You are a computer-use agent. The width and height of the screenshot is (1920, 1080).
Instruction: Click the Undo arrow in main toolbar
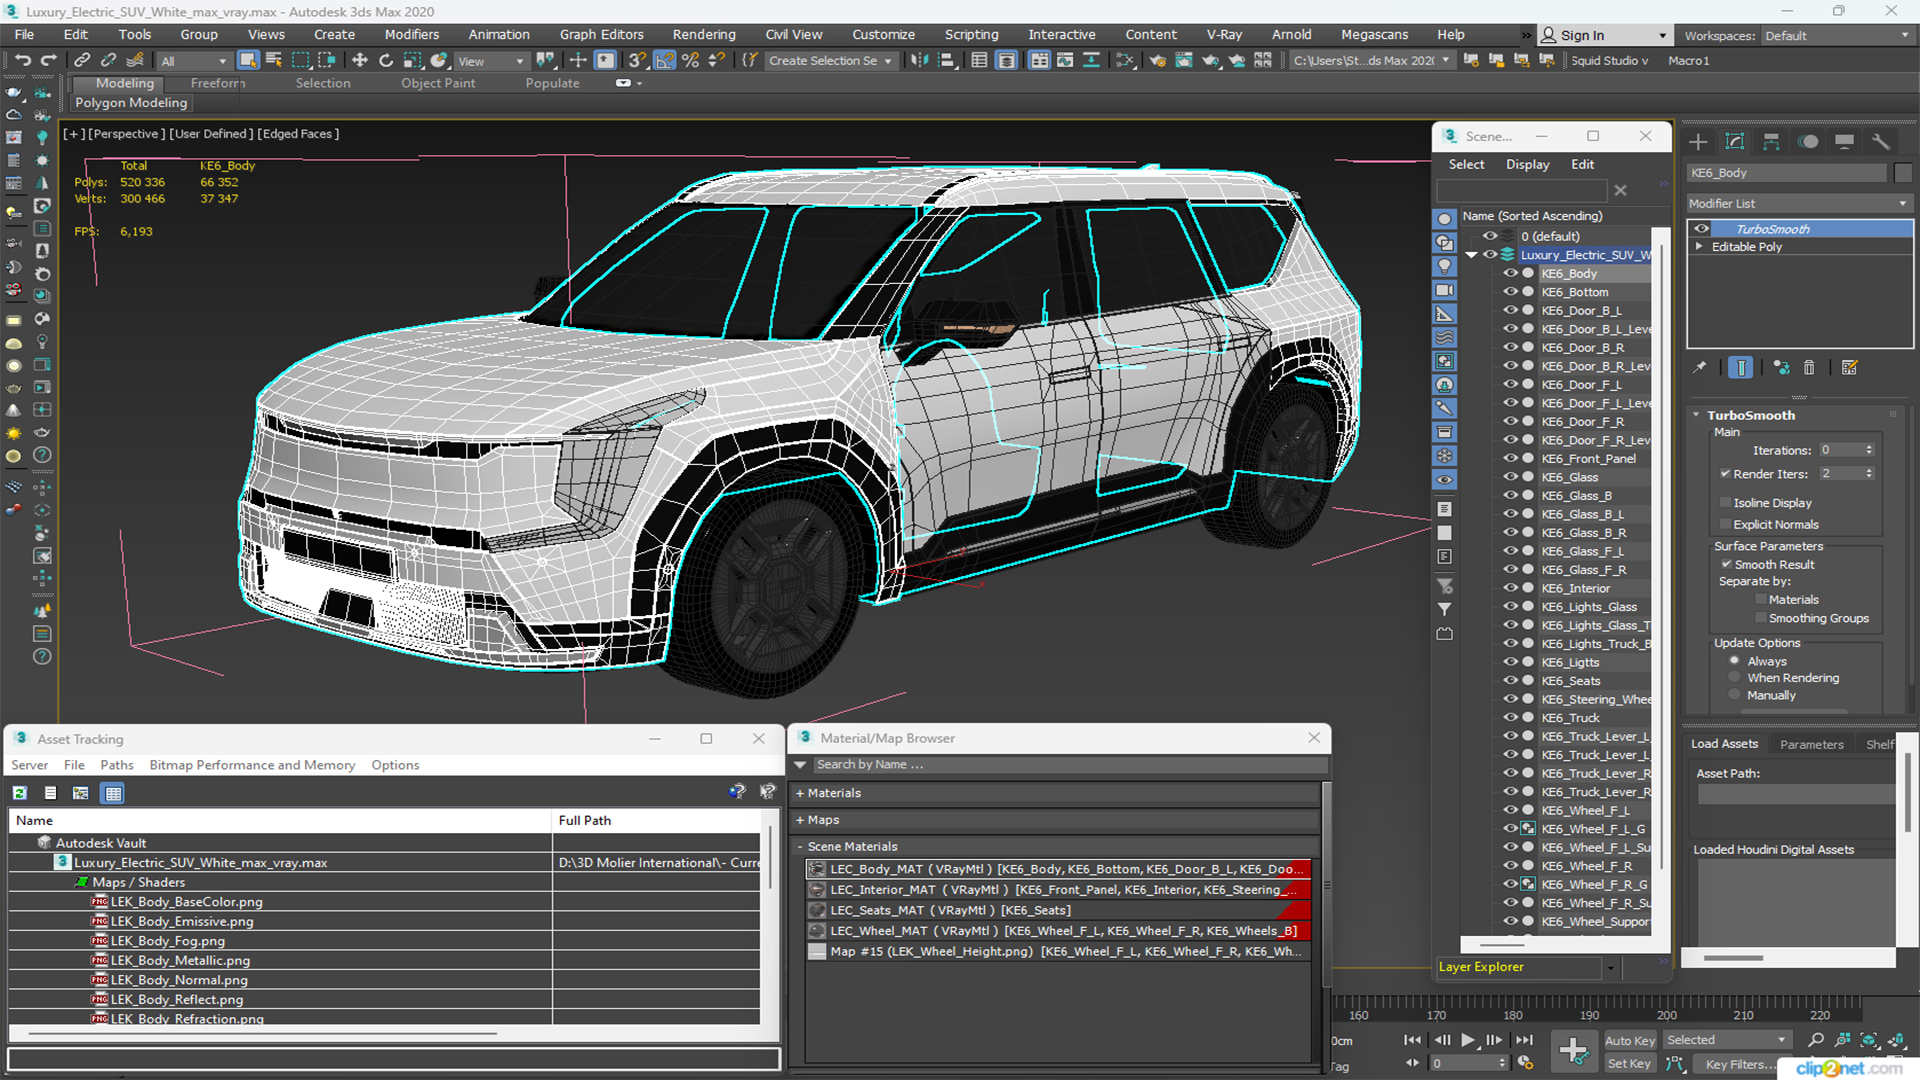click(x=22, y=60)
